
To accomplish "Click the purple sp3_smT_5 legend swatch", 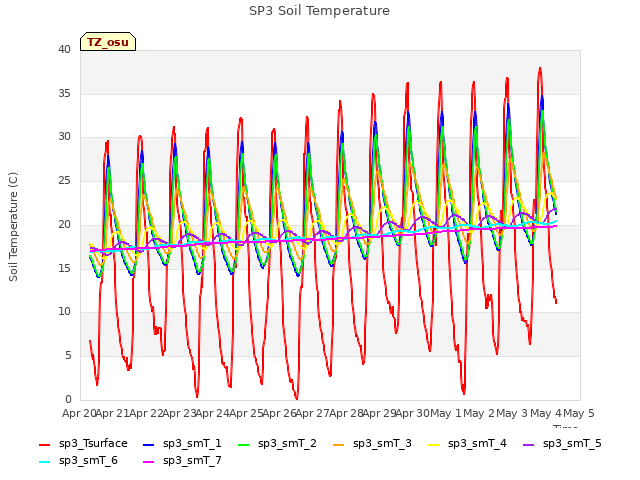I will [529, 444].
